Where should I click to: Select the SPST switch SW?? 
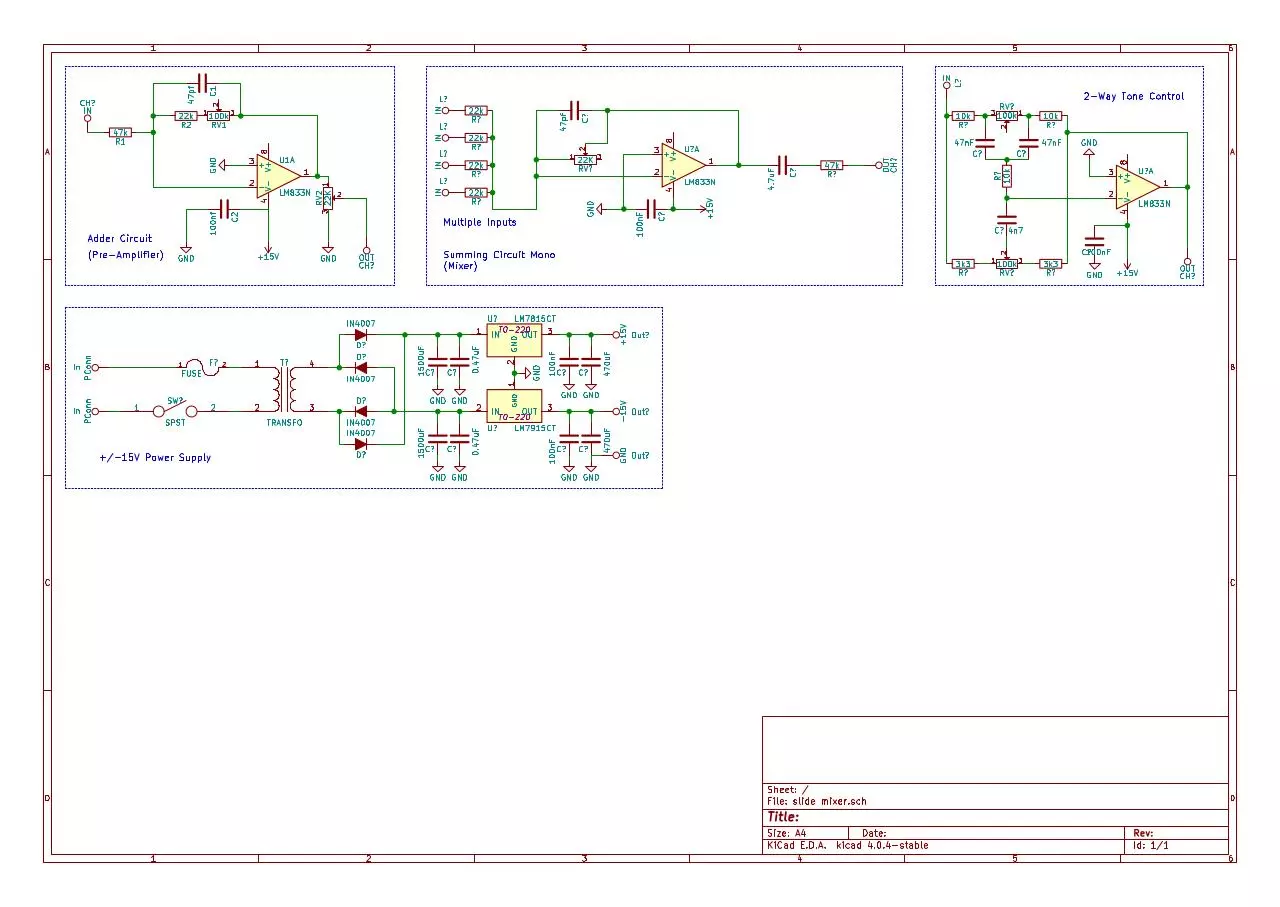176,411
